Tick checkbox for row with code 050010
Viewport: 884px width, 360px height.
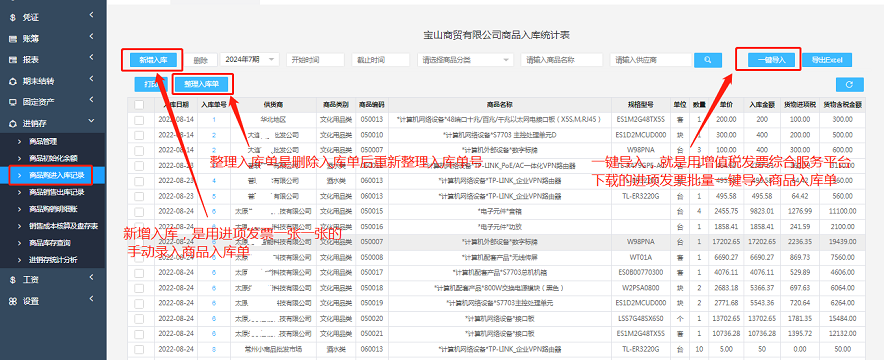click(x=139, y=135)
